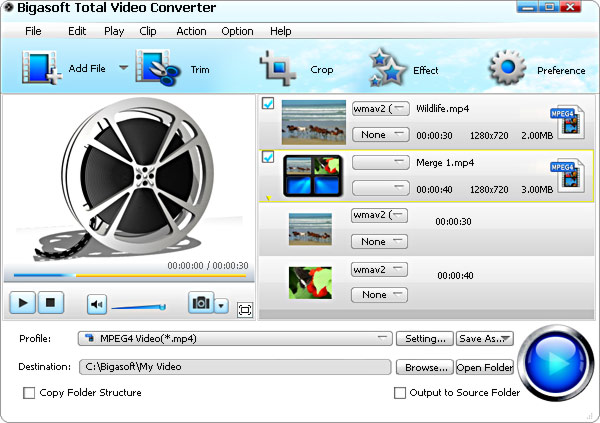Screen dimensions: 600x423
Task: Click the Add File toolbar icon
Action: tap(34, 69)
